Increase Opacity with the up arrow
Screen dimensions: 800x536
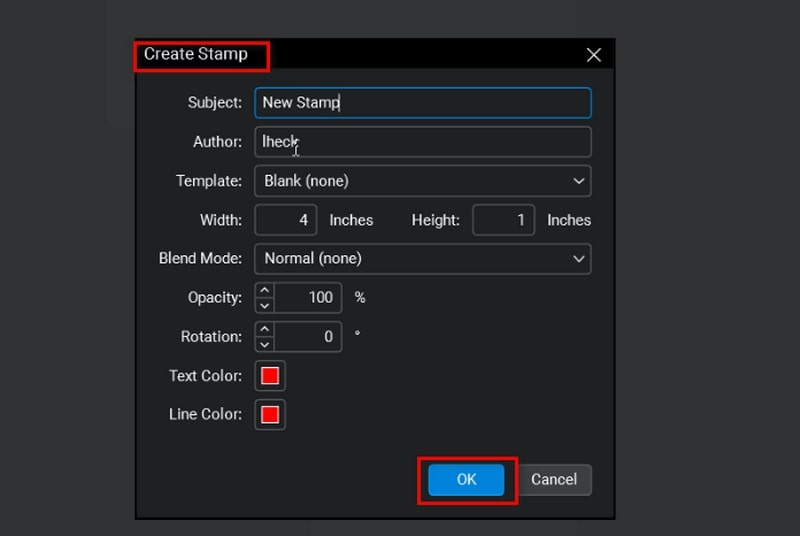[264, 291]
